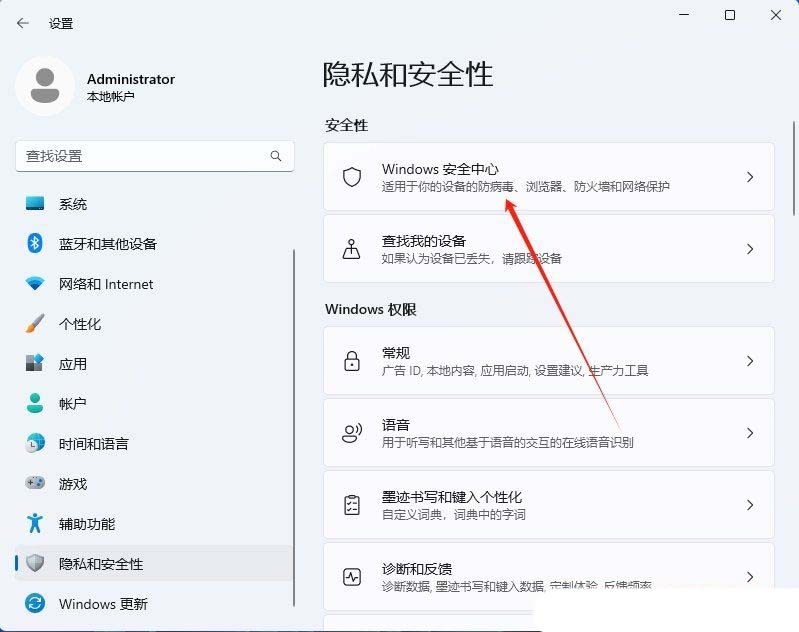Click the sidebar navigation scrollbar
The height and width of the screenshot is (632, 799).
[294, 428]
